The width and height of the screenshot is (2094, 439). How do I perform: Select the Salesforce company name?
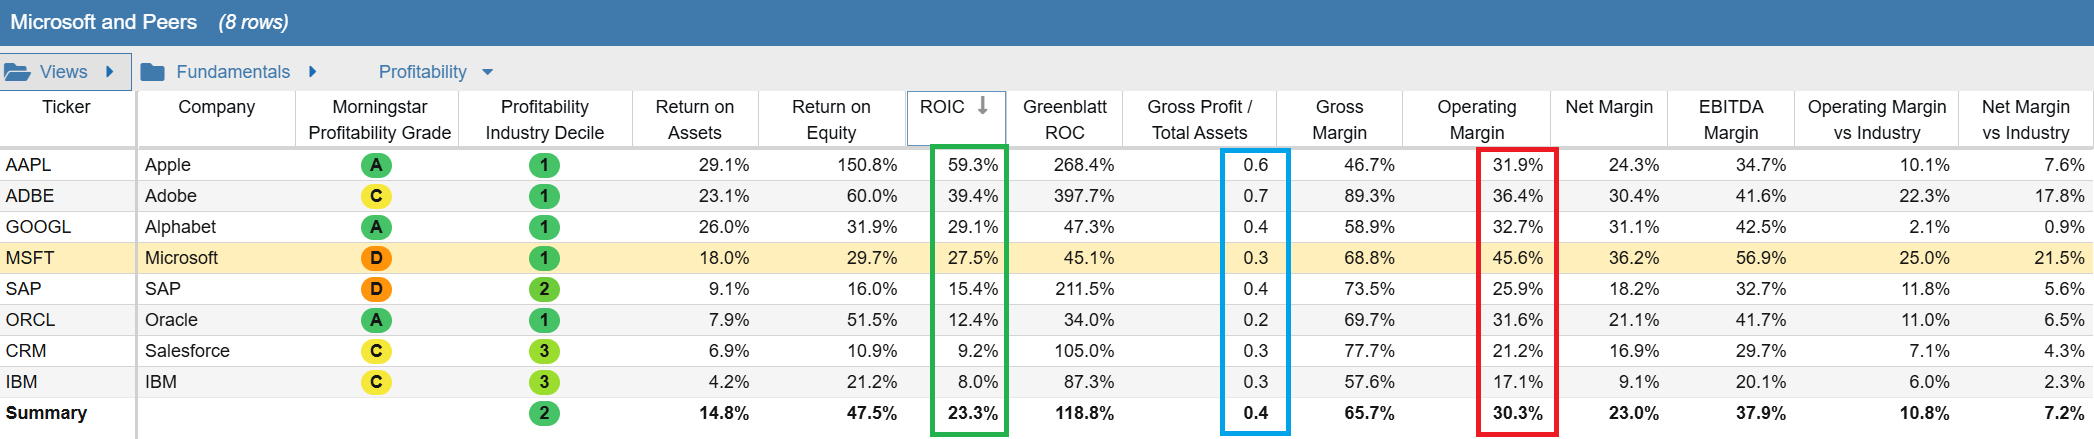pyautogui.click(x=187, y=351)
